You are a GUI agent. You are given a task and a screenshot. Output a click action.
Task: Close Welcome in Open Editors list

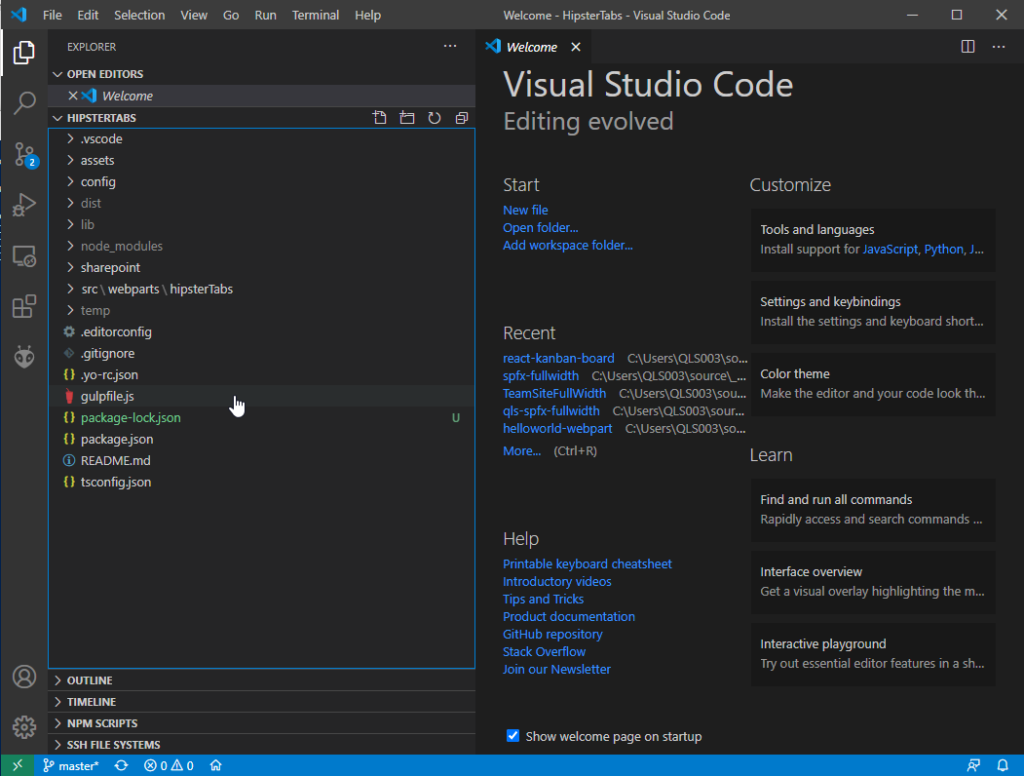73,95
